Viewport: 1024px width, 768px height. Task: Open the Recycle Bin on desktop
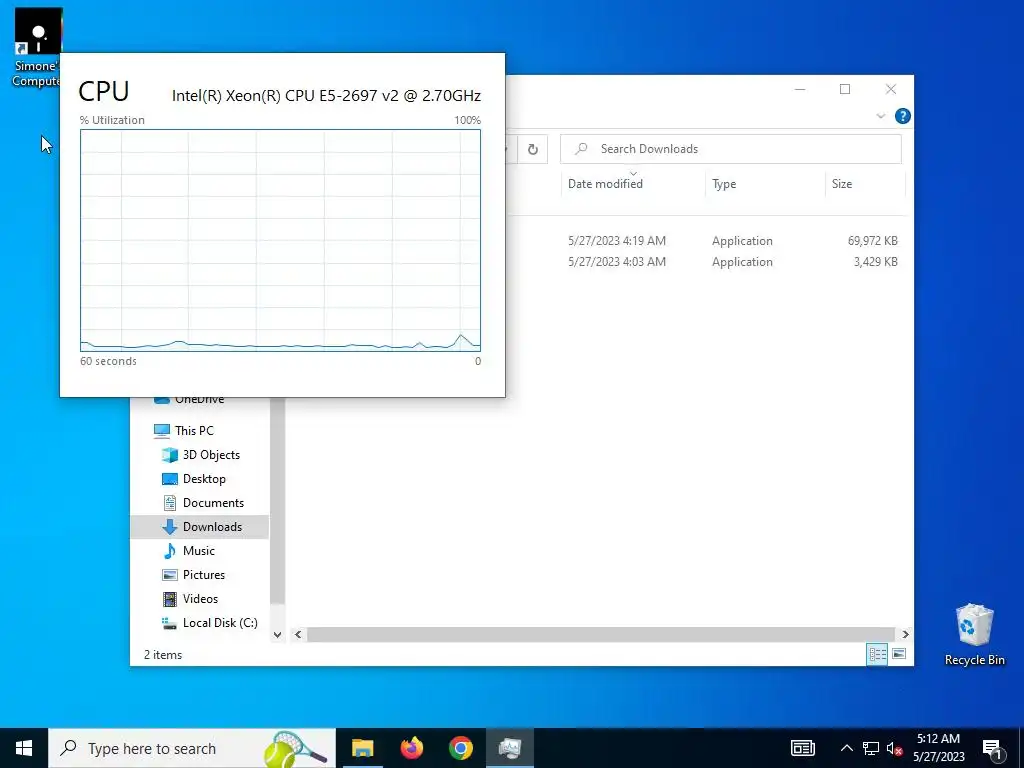974,635
